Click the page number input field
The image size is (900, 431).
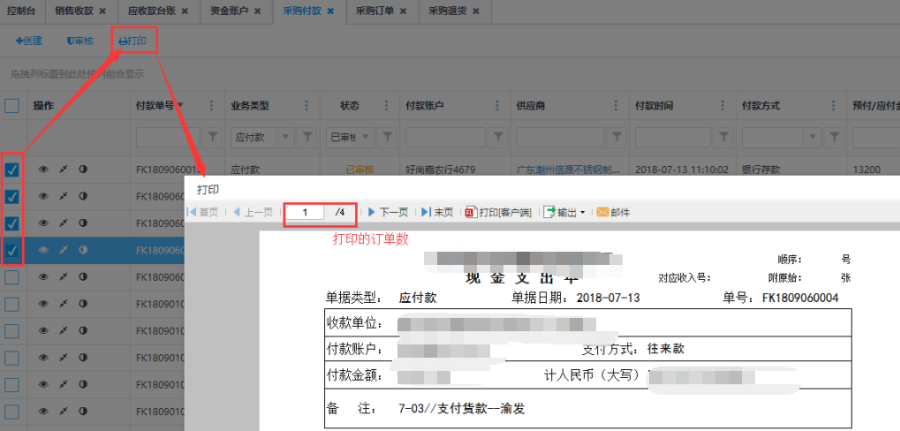[x=306, y=212]
